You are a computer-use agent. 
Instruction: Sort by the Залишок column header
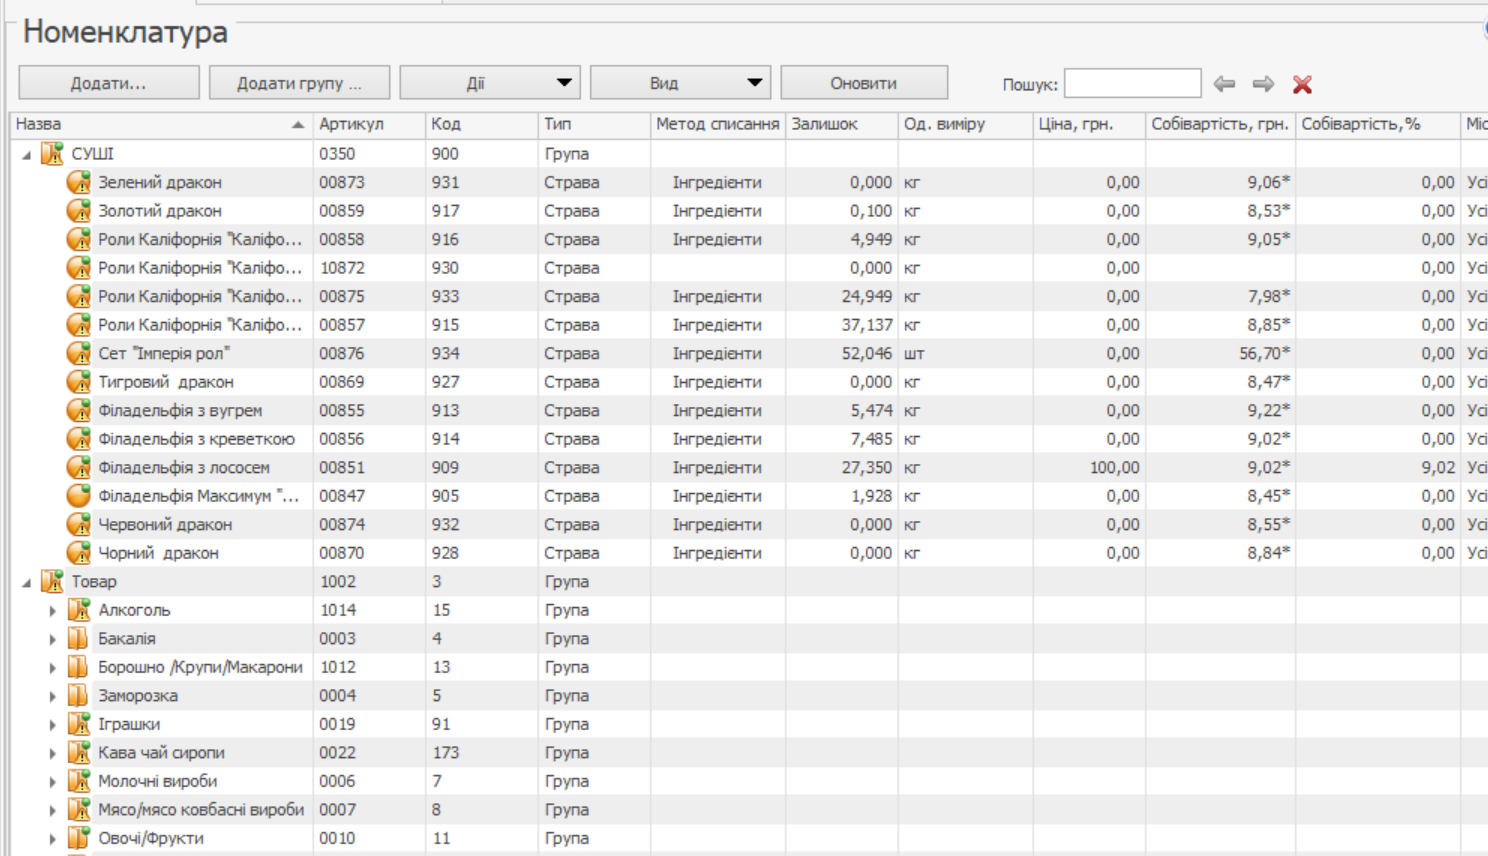click(842, 125)
